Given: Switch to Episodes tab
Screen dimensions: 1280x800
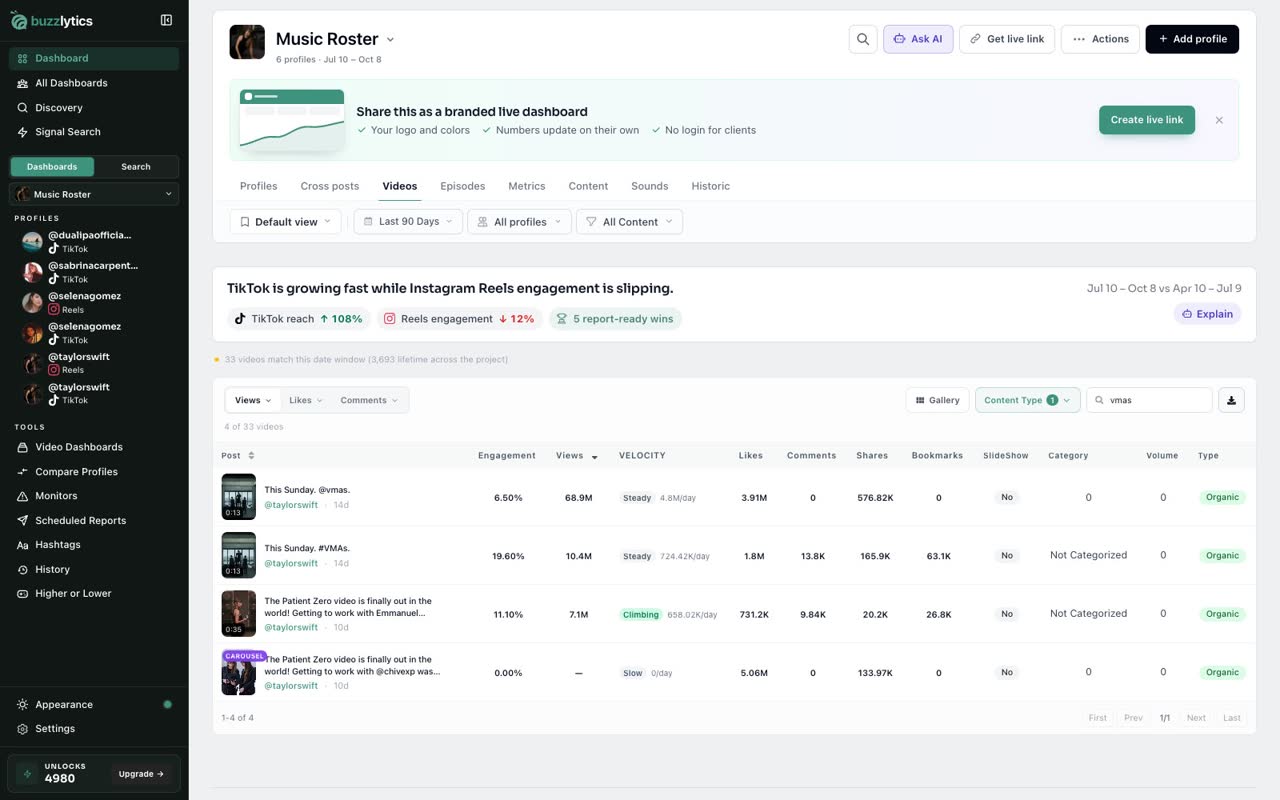Looking at the screenshot, I should point(463,186).
